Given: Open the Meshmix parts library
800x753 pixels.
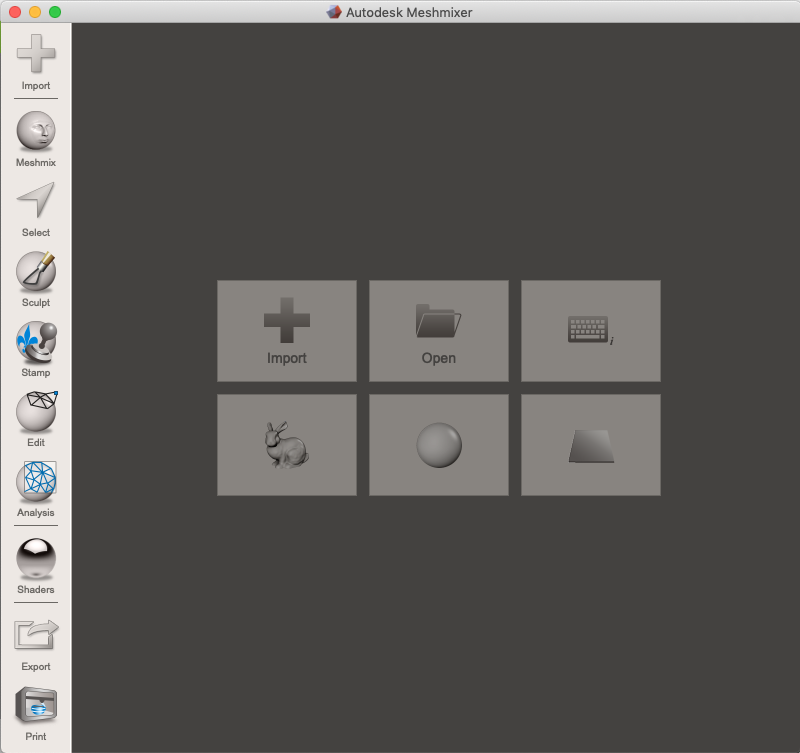Looking at the screenshot, I should point(35,133).
